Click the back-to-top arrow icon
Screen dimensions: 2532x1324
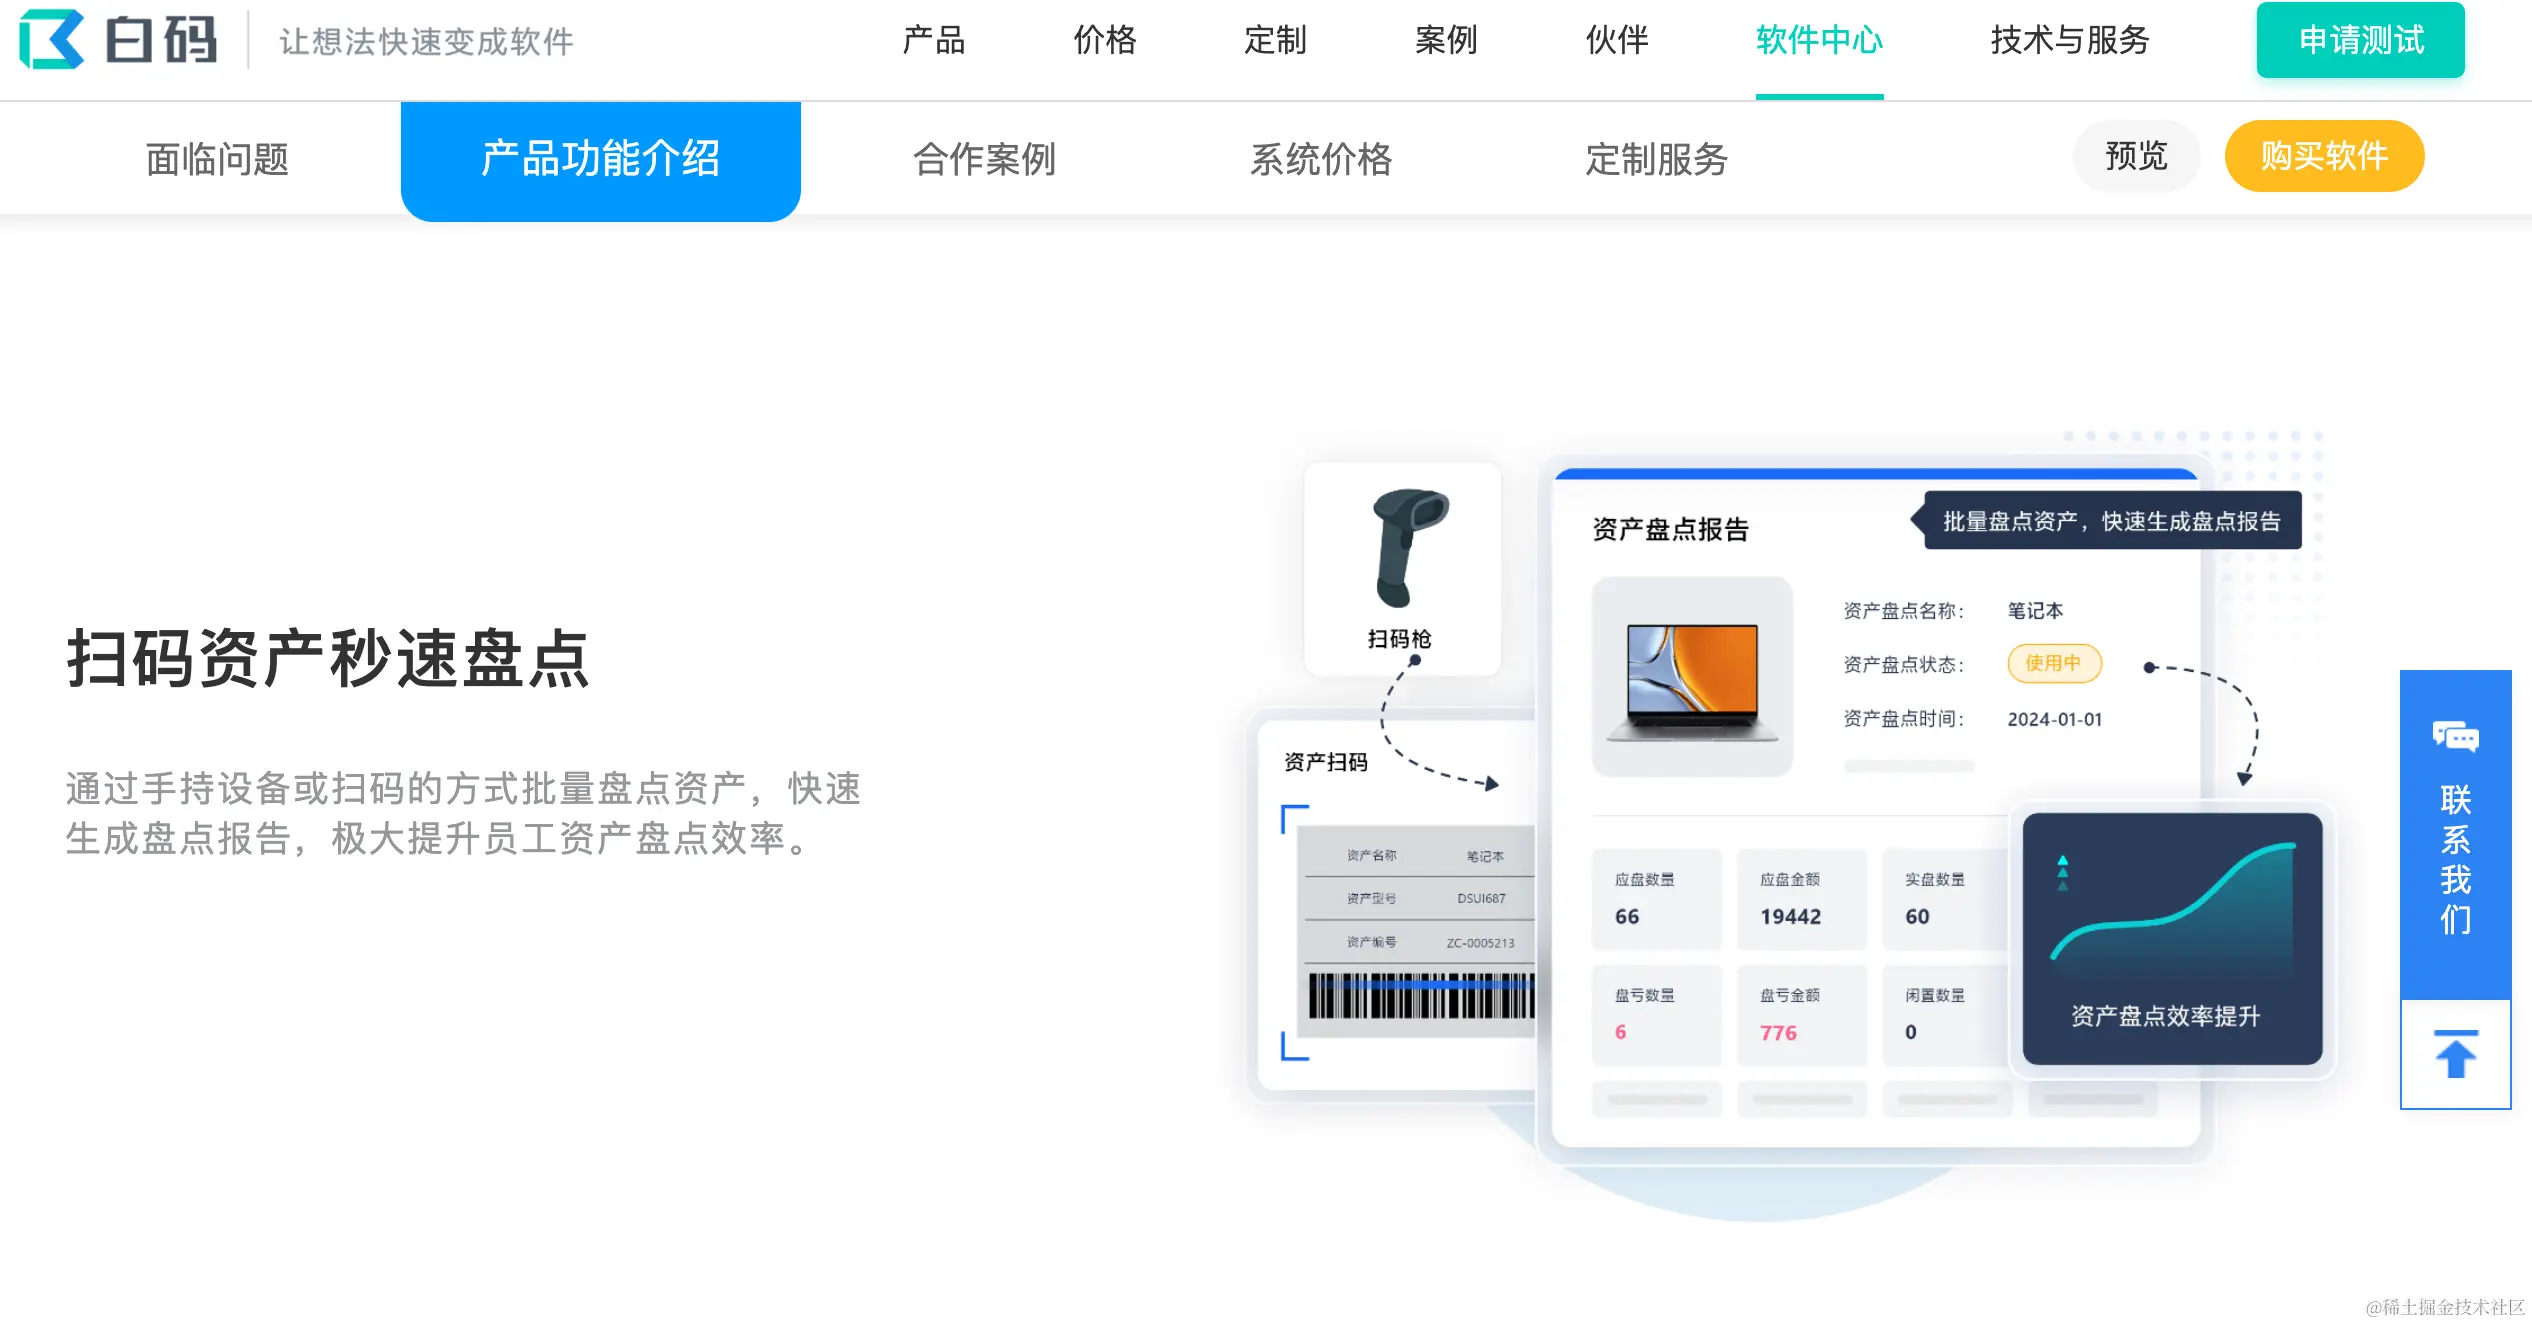[x=2455, y=1055]
